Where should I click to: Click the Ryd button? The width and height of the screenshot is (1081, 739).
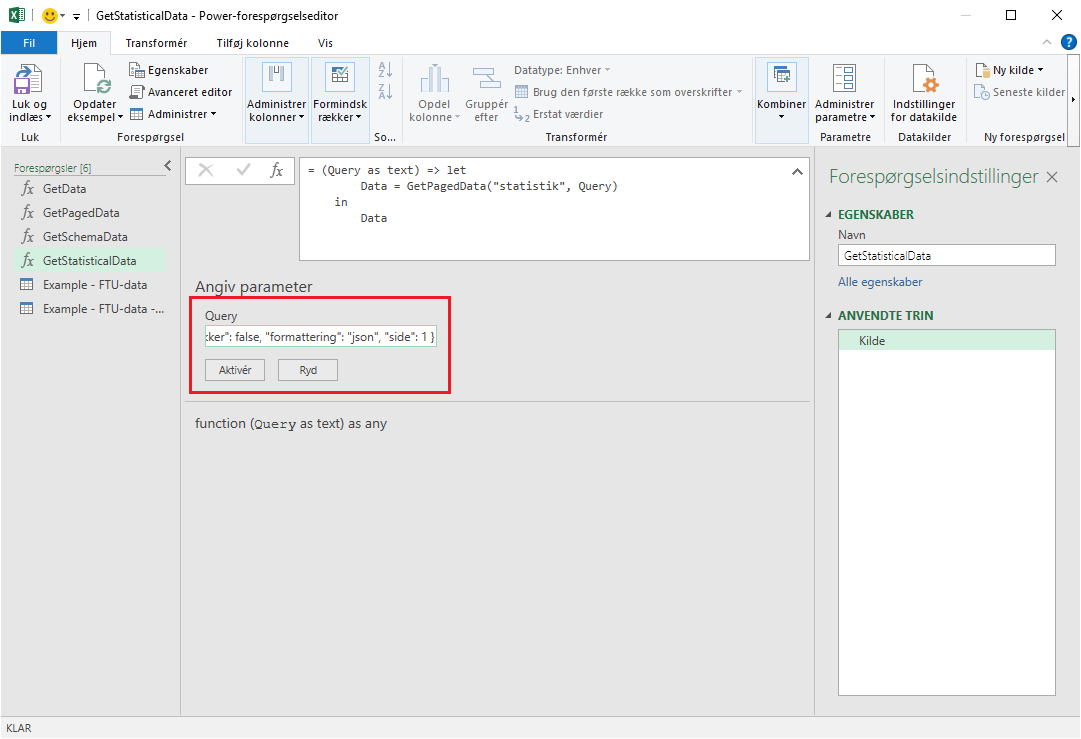[x=308, y=370]
